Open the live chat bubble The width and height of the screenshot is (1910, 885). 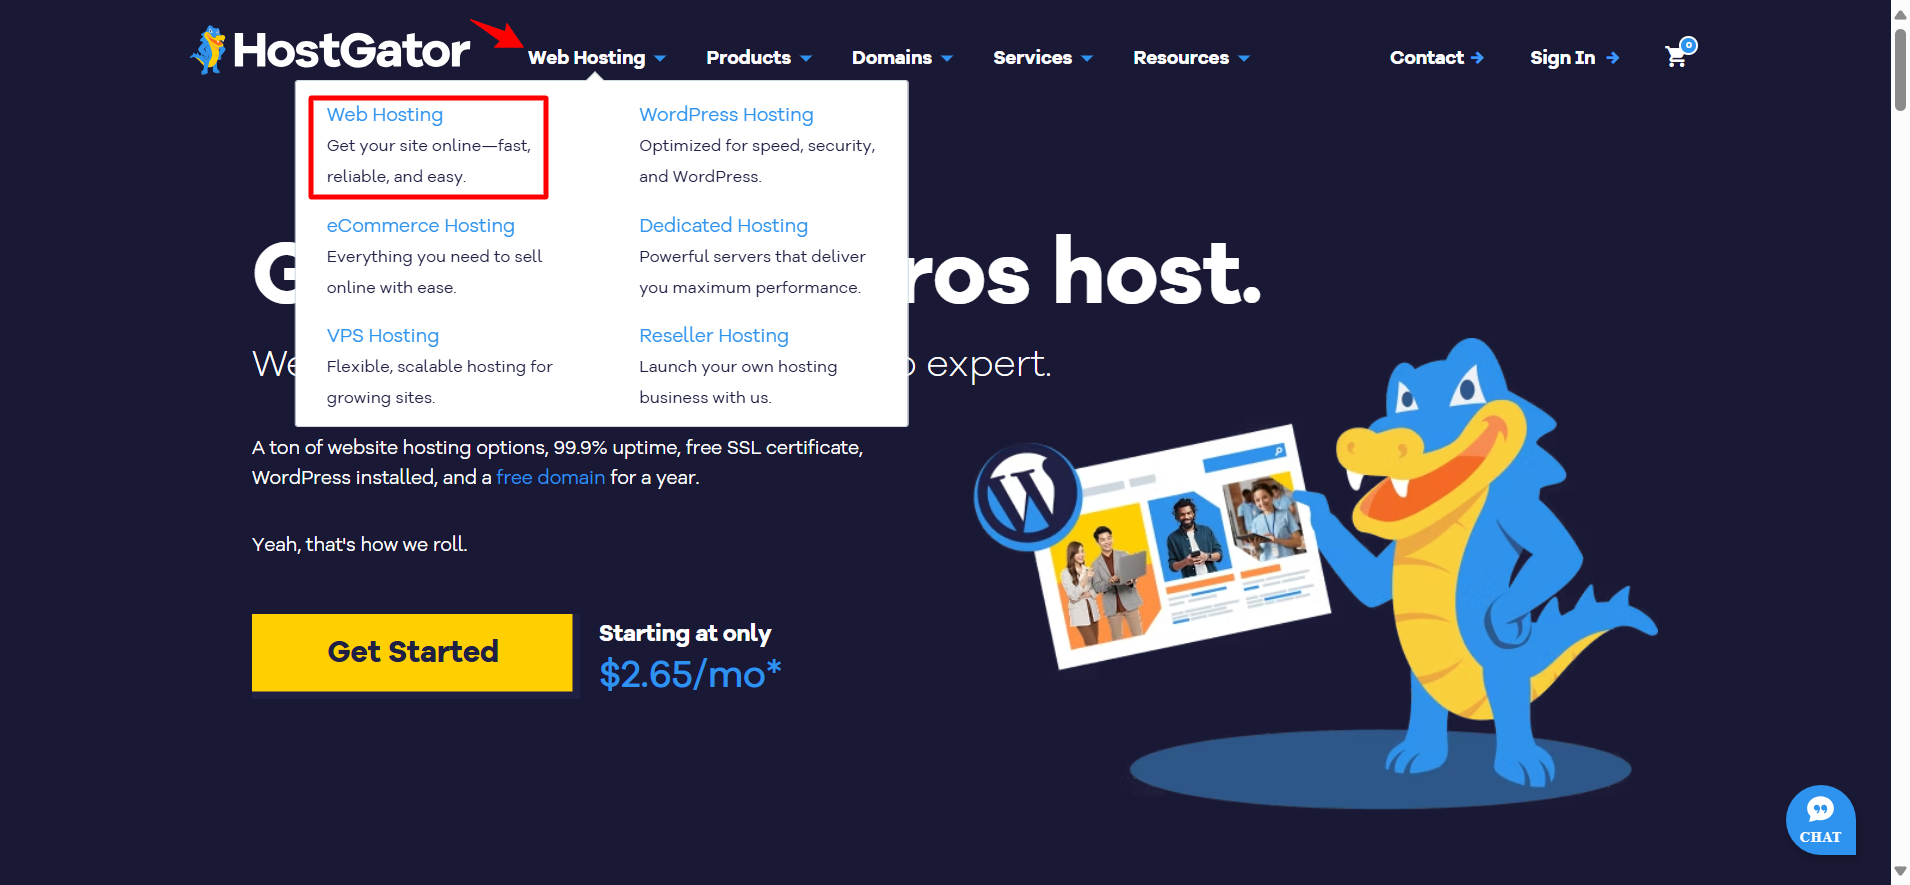click(x=1821, y=820)
